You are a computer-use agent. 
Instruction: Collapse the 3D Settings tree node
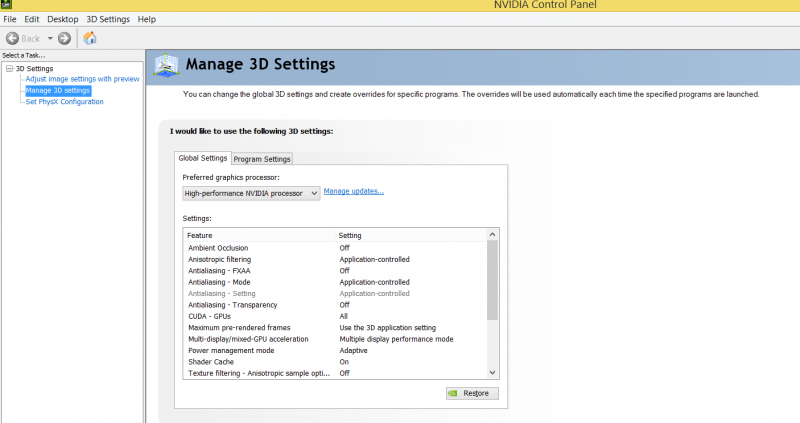9,68
